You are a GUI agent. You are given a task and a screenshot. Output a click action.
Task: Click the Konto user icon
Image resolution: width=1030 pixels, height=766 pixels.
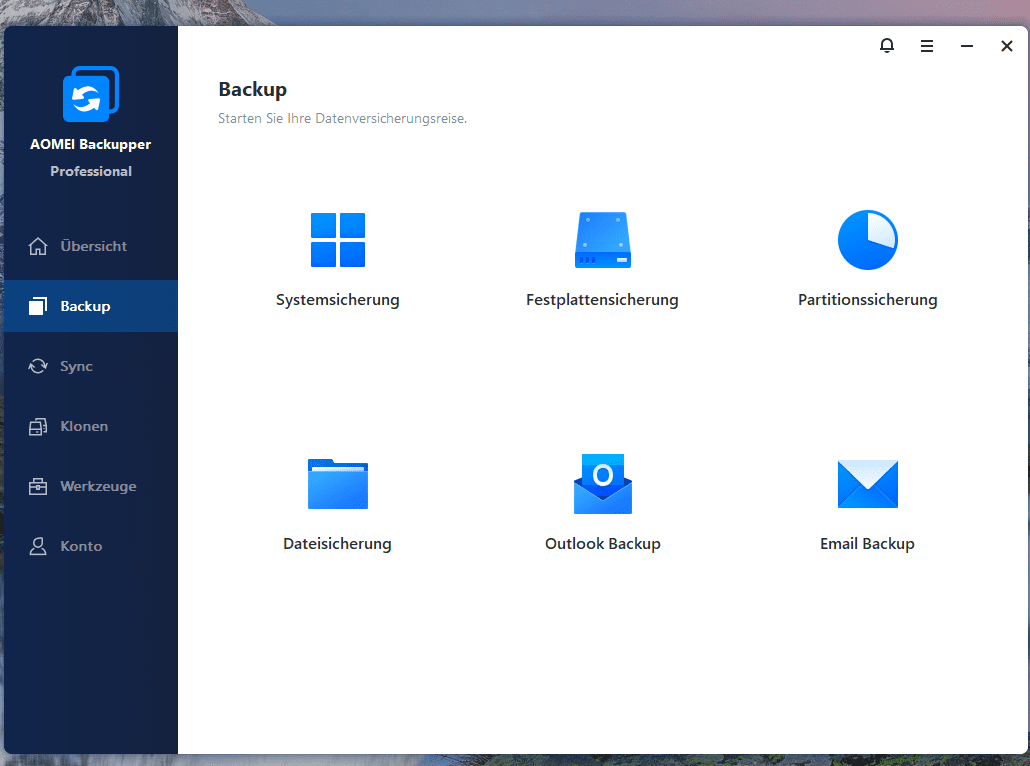tap(38, 546)
